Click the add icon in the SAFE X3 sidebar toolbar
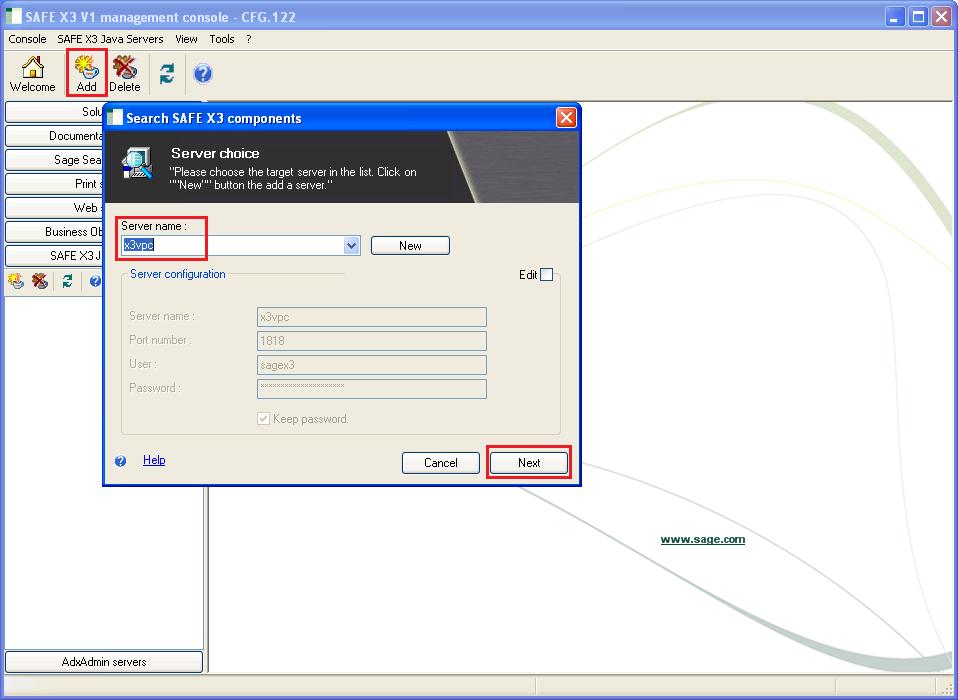Viewport: 958px width, 700px height. click(x=15, y=281)
